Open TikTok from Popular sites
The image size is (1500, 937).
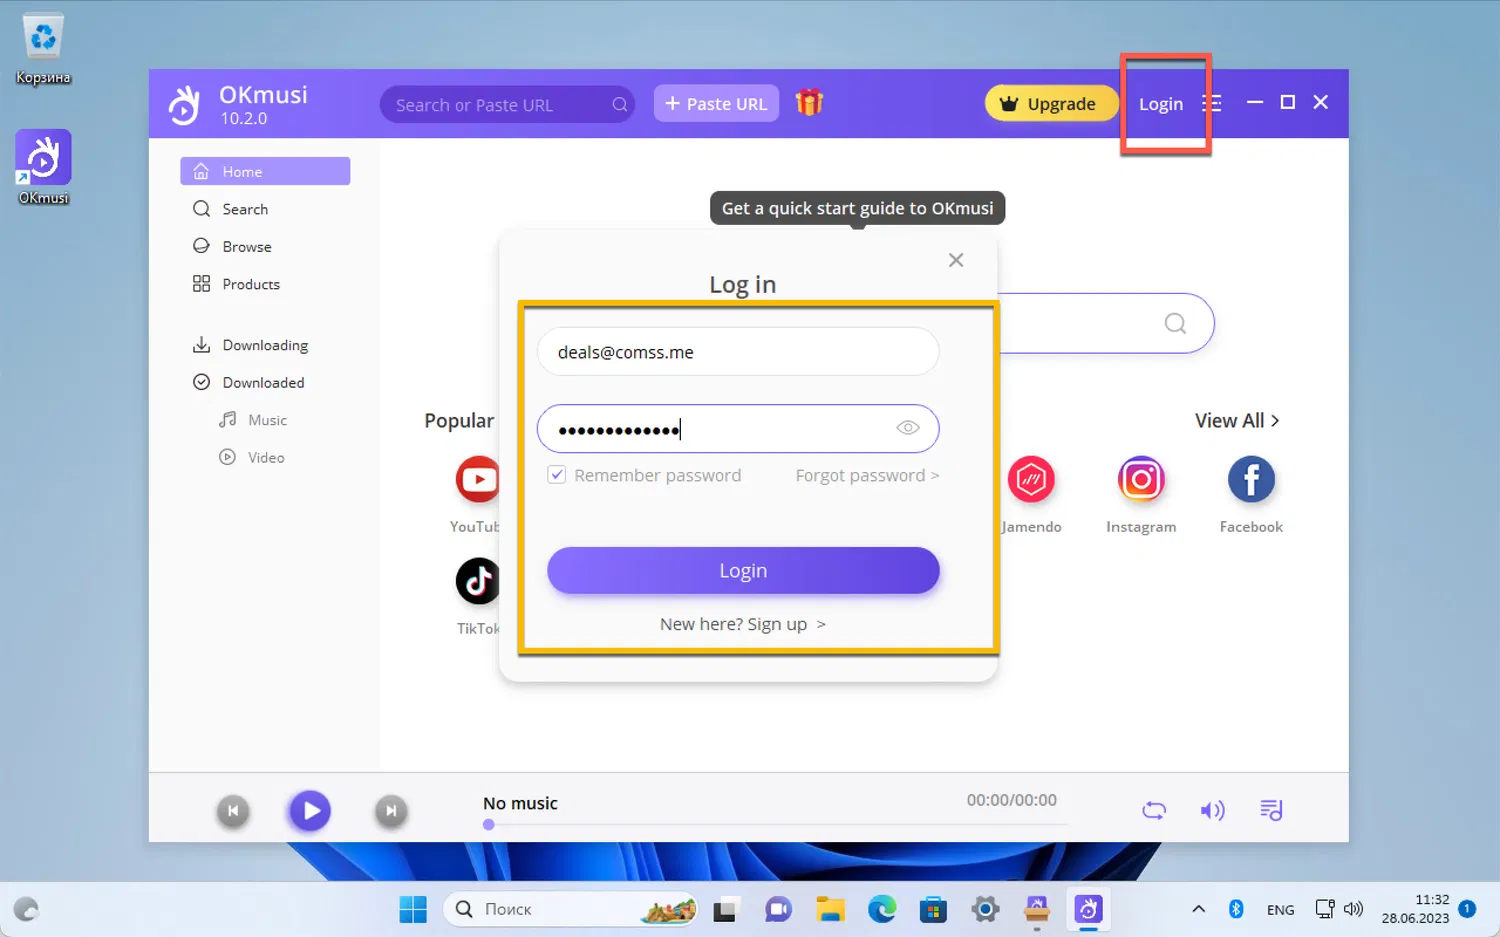[478, 581]
